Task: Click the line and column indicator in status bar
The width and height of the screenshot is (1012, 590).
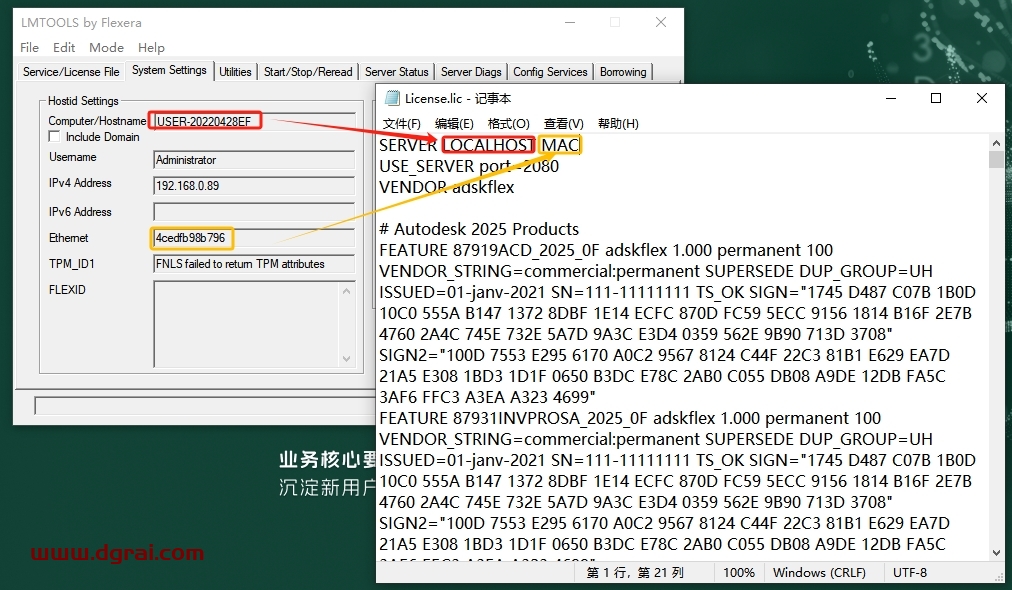Action: point(634,573)
